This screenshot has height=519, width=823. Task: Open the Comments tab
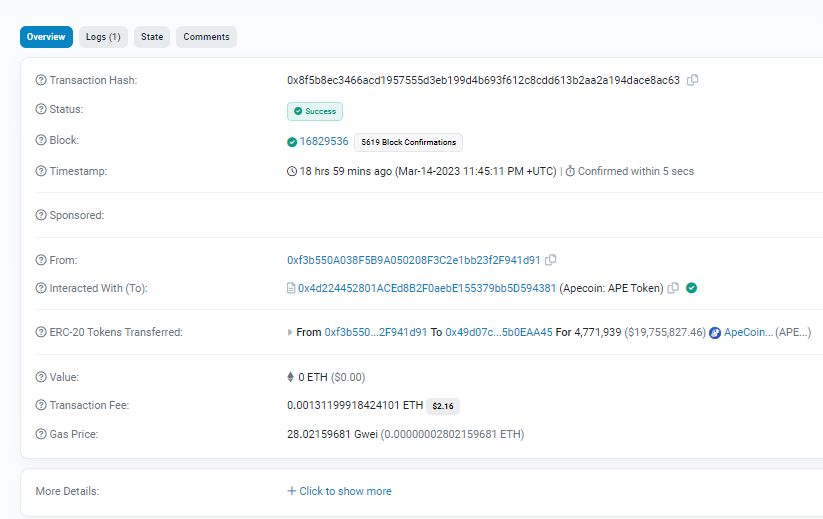[x=206, y=37]
